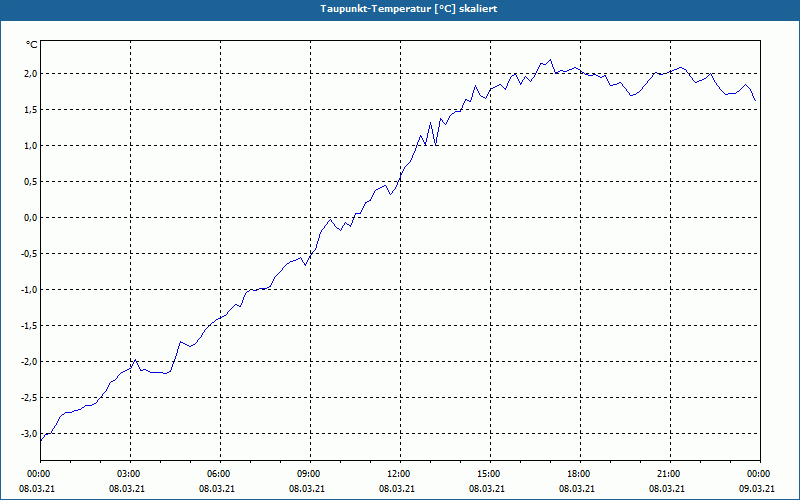The image size is (800, 500).
Task: Select the '-2,5' y-axis tick label
Action: click(x=30, y=397)
